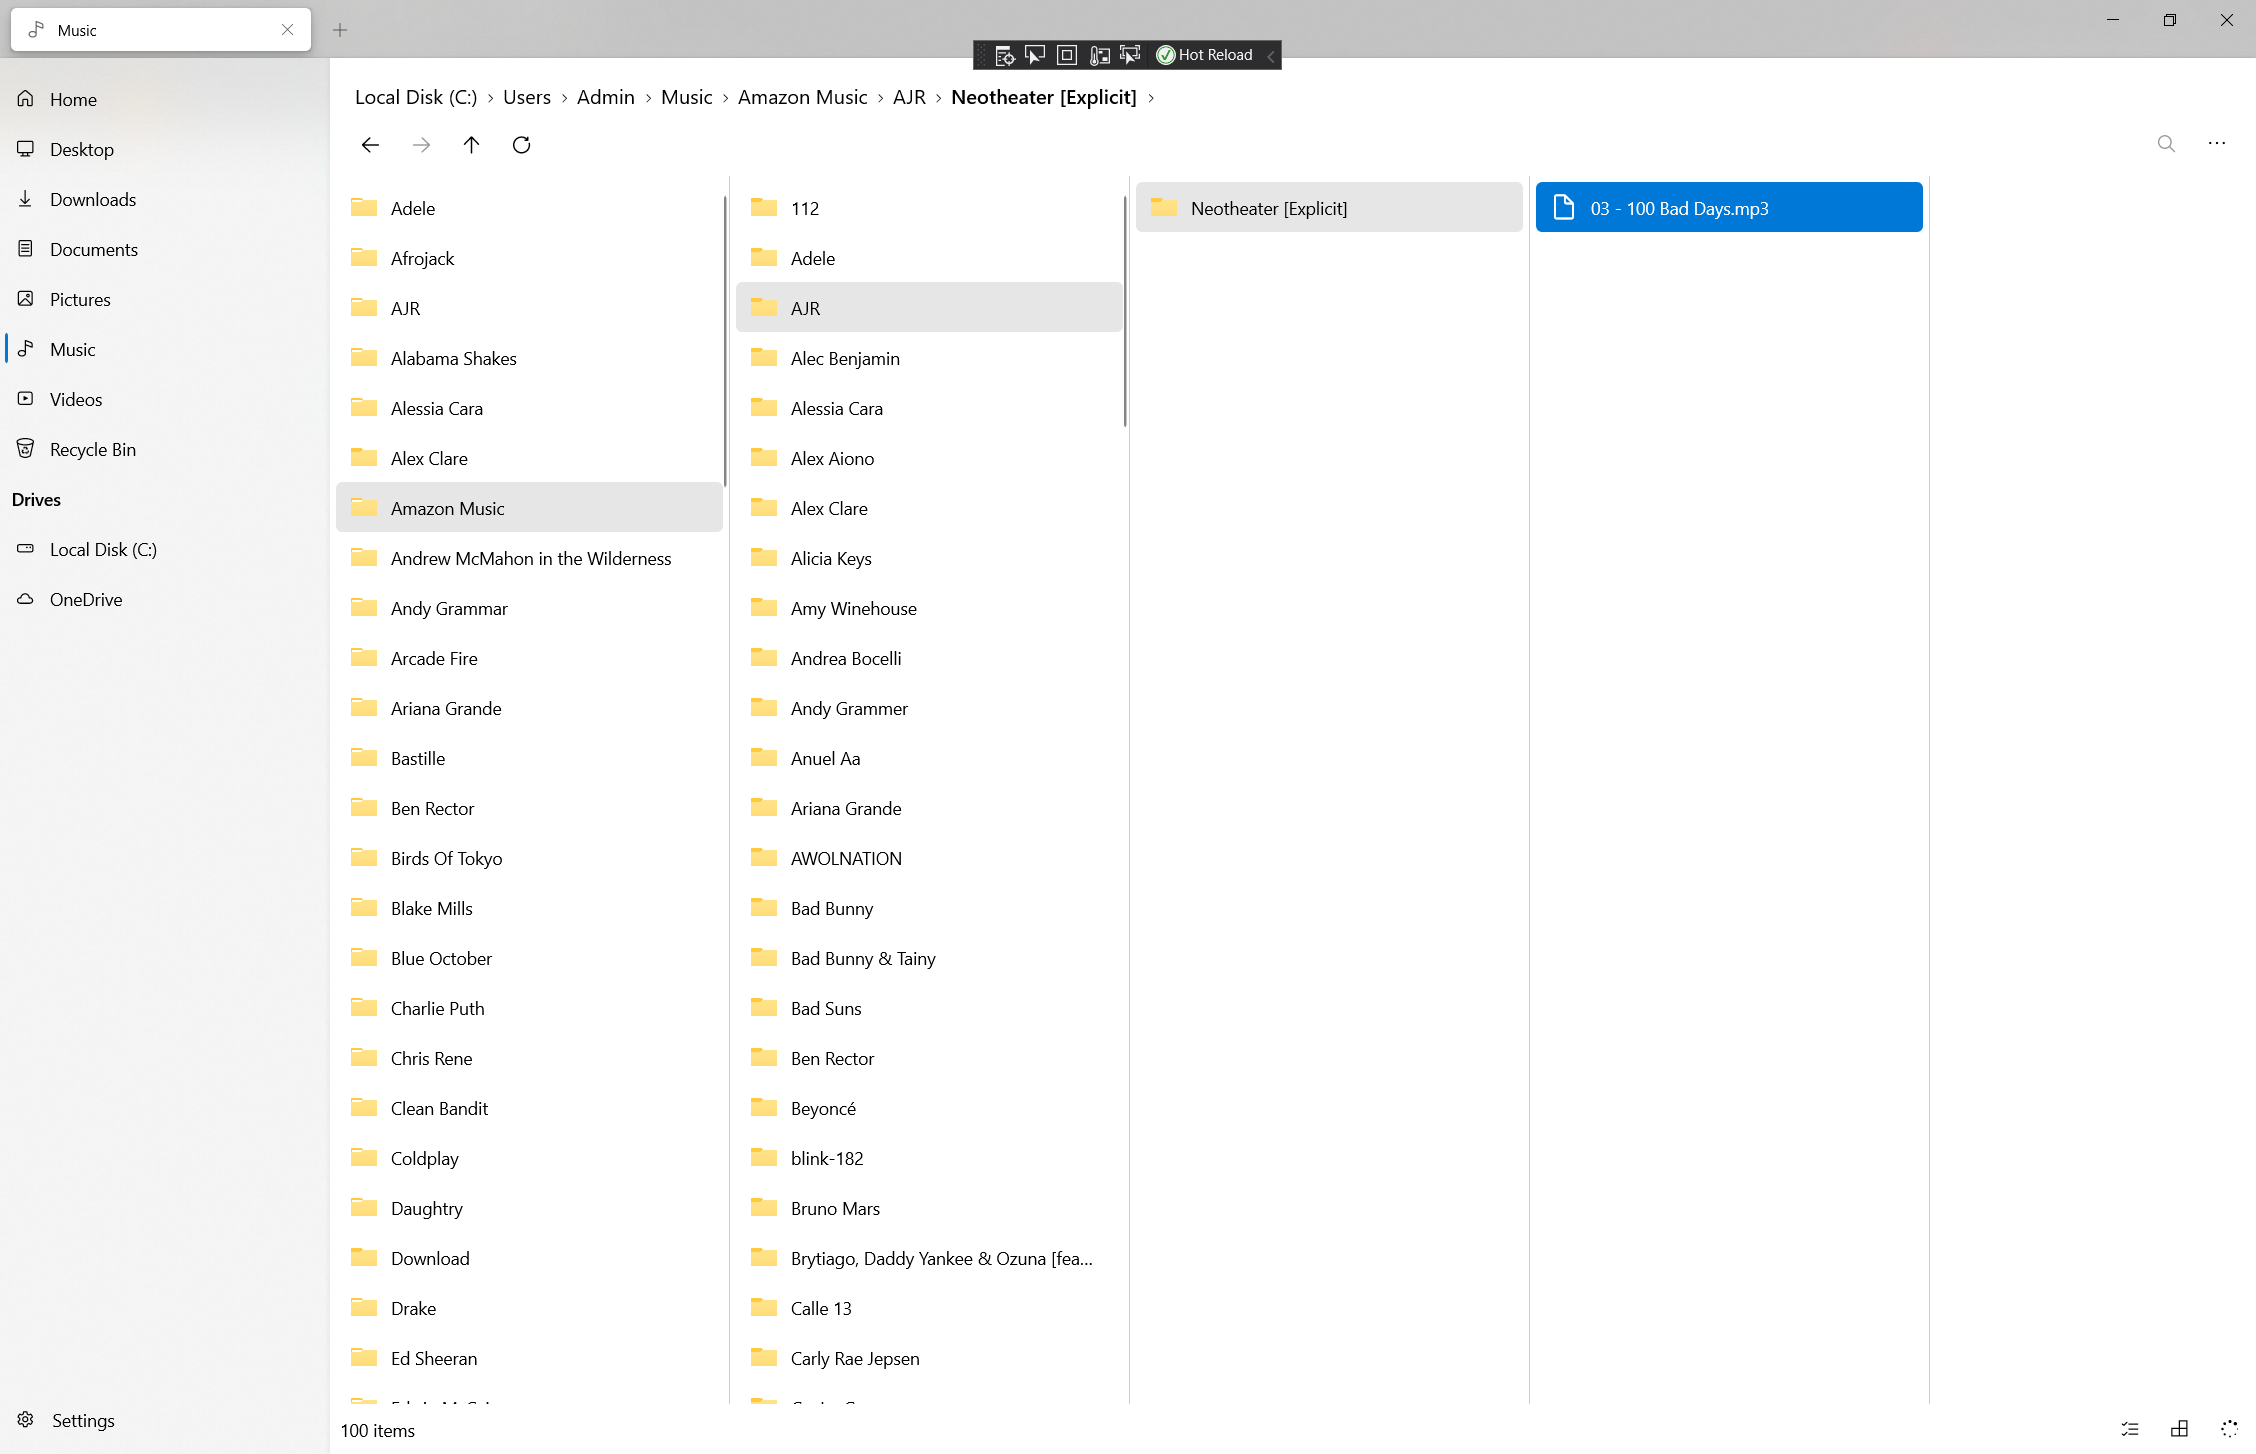Click the stacked squares layout icon
Image resolution: width=2256 pixels, height=1454 pixels.
(x=2180, y=1429)
